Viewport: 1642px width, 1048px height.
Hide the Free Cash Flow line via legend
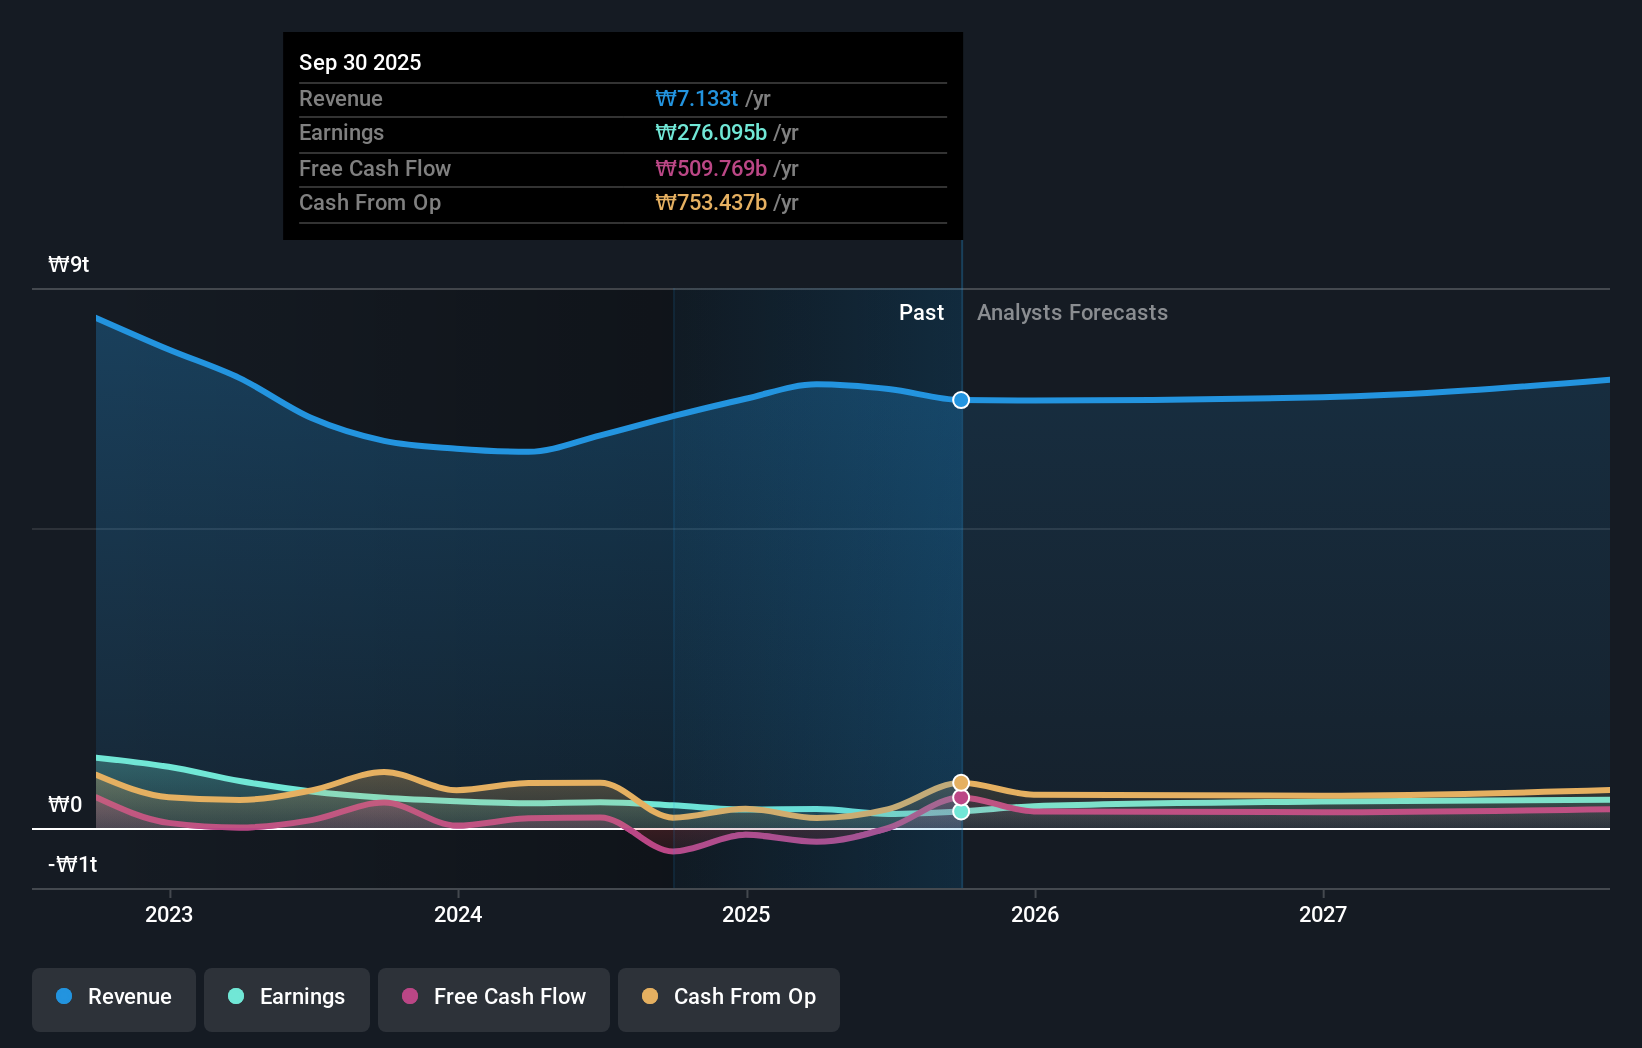click(x=493, y=996)
